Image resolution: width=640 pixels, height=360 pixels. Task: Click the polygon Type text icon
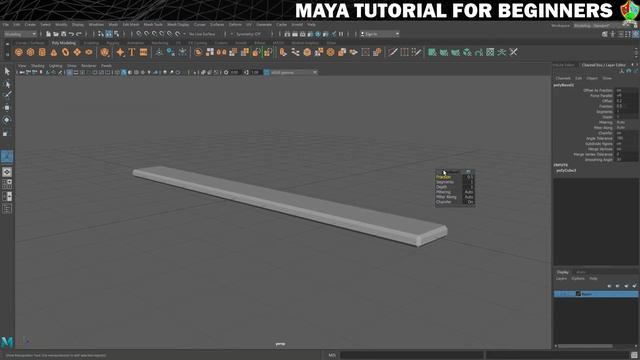coord(132,52)
